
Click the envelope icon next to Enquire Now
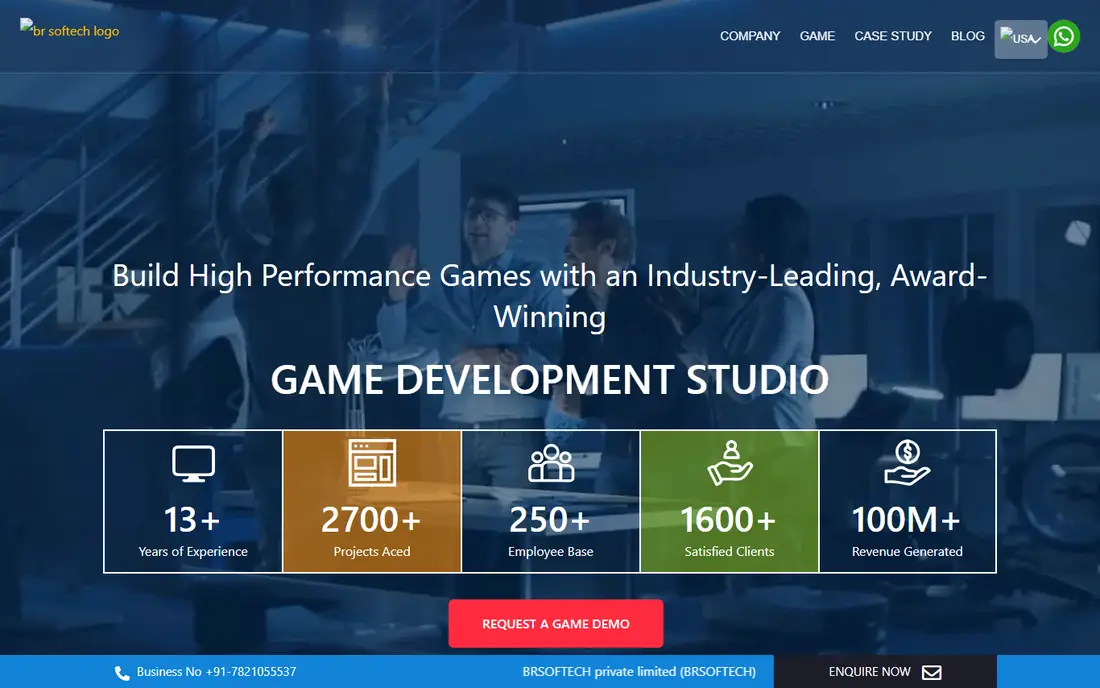coord(932,673)
